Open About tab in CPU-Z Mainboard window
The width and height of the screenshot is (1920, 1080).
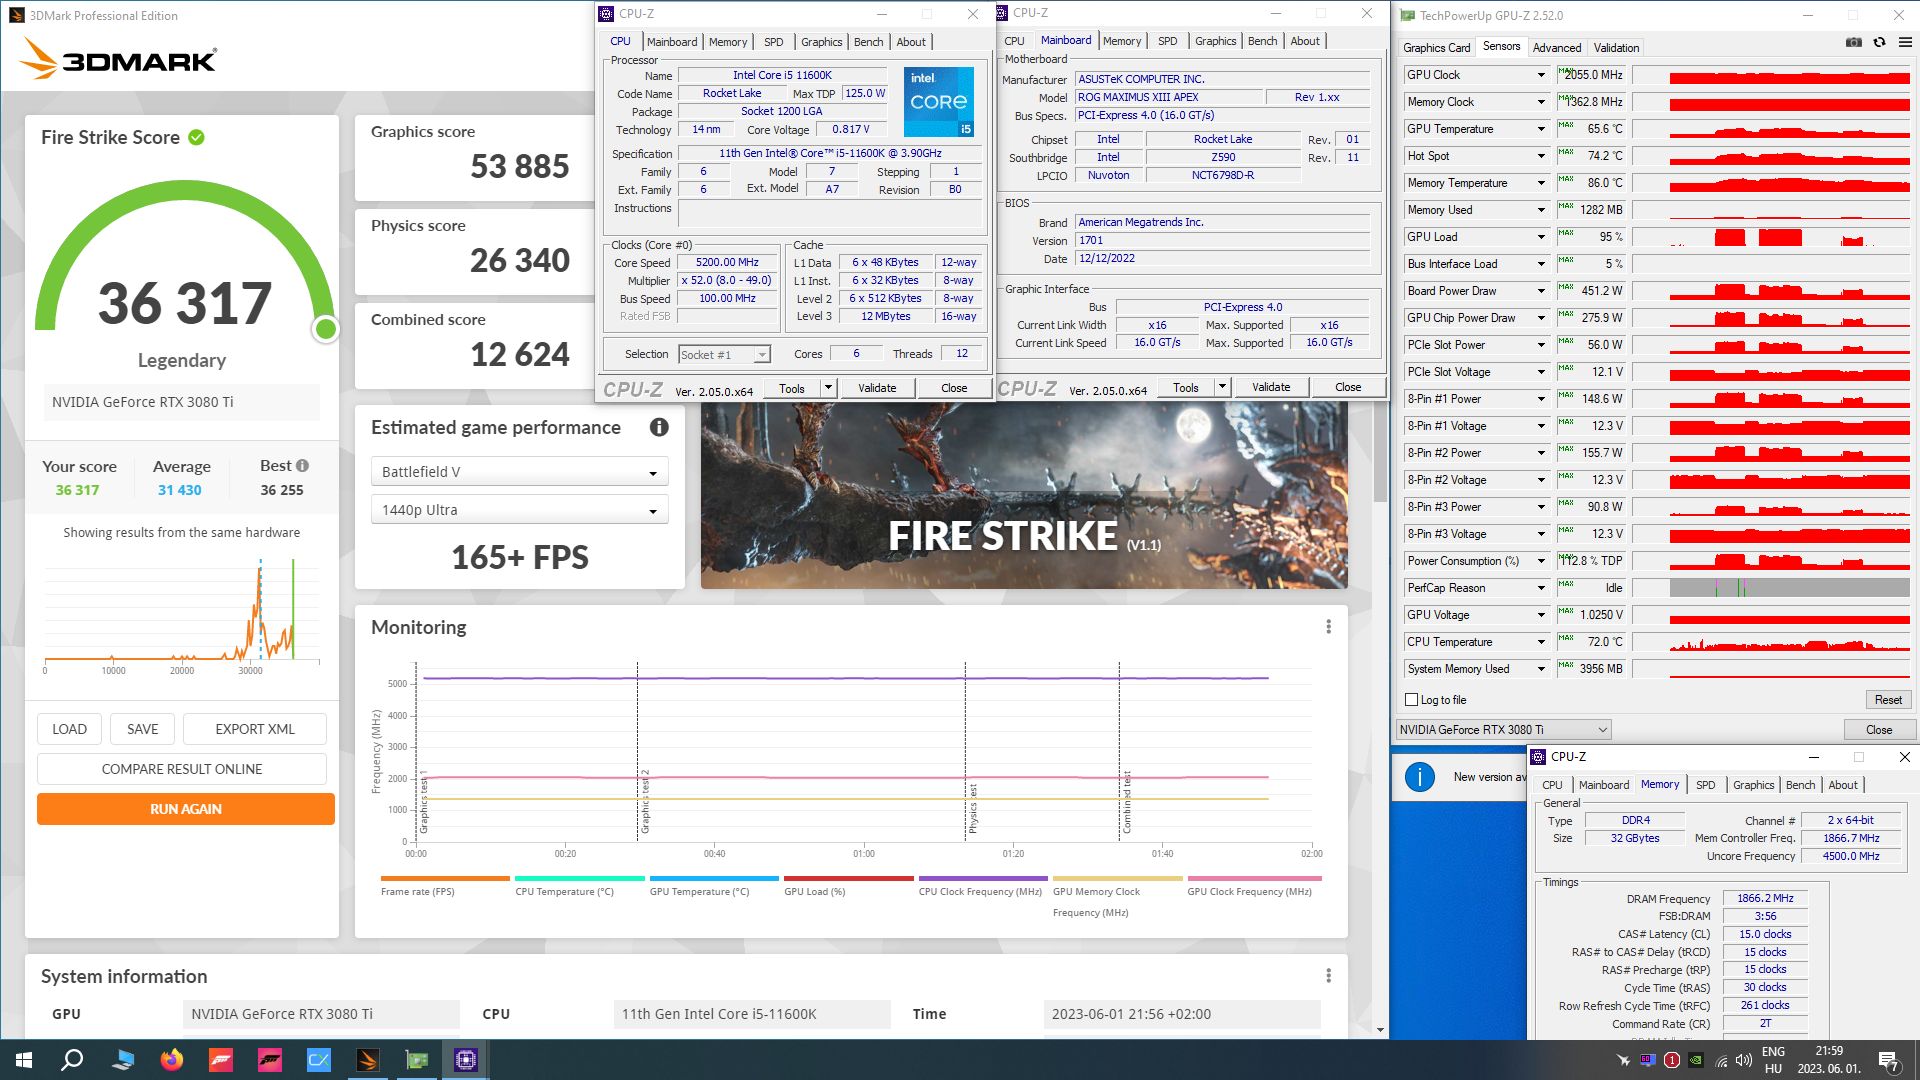pos(1304,41)
